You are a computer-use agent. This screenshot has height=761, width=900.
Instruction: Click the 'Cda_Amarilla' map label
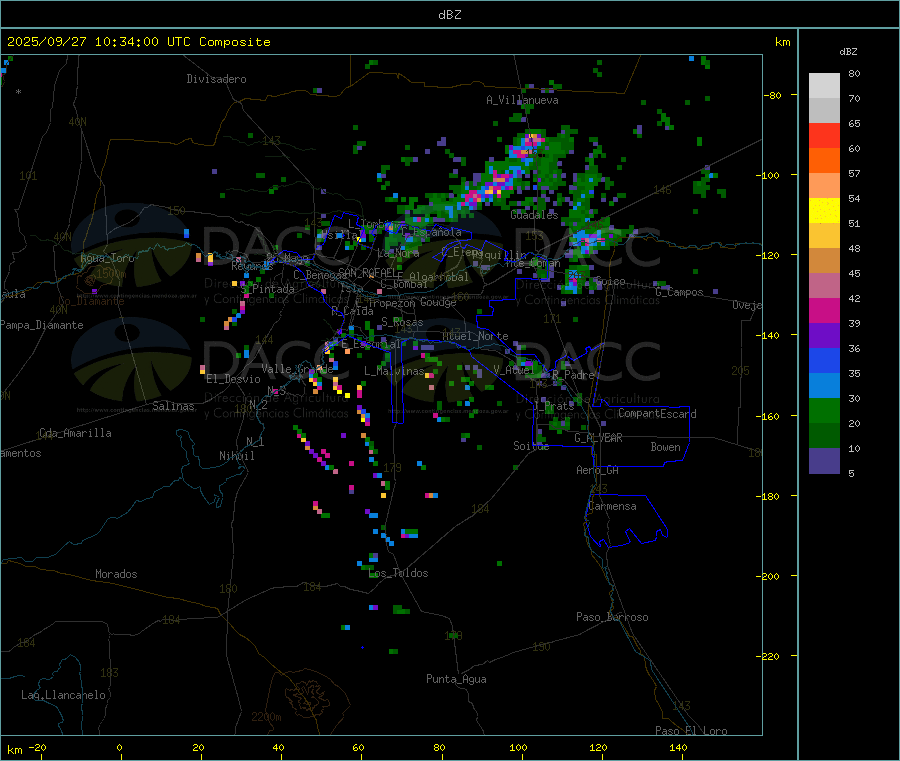click(x=75, y=433)
